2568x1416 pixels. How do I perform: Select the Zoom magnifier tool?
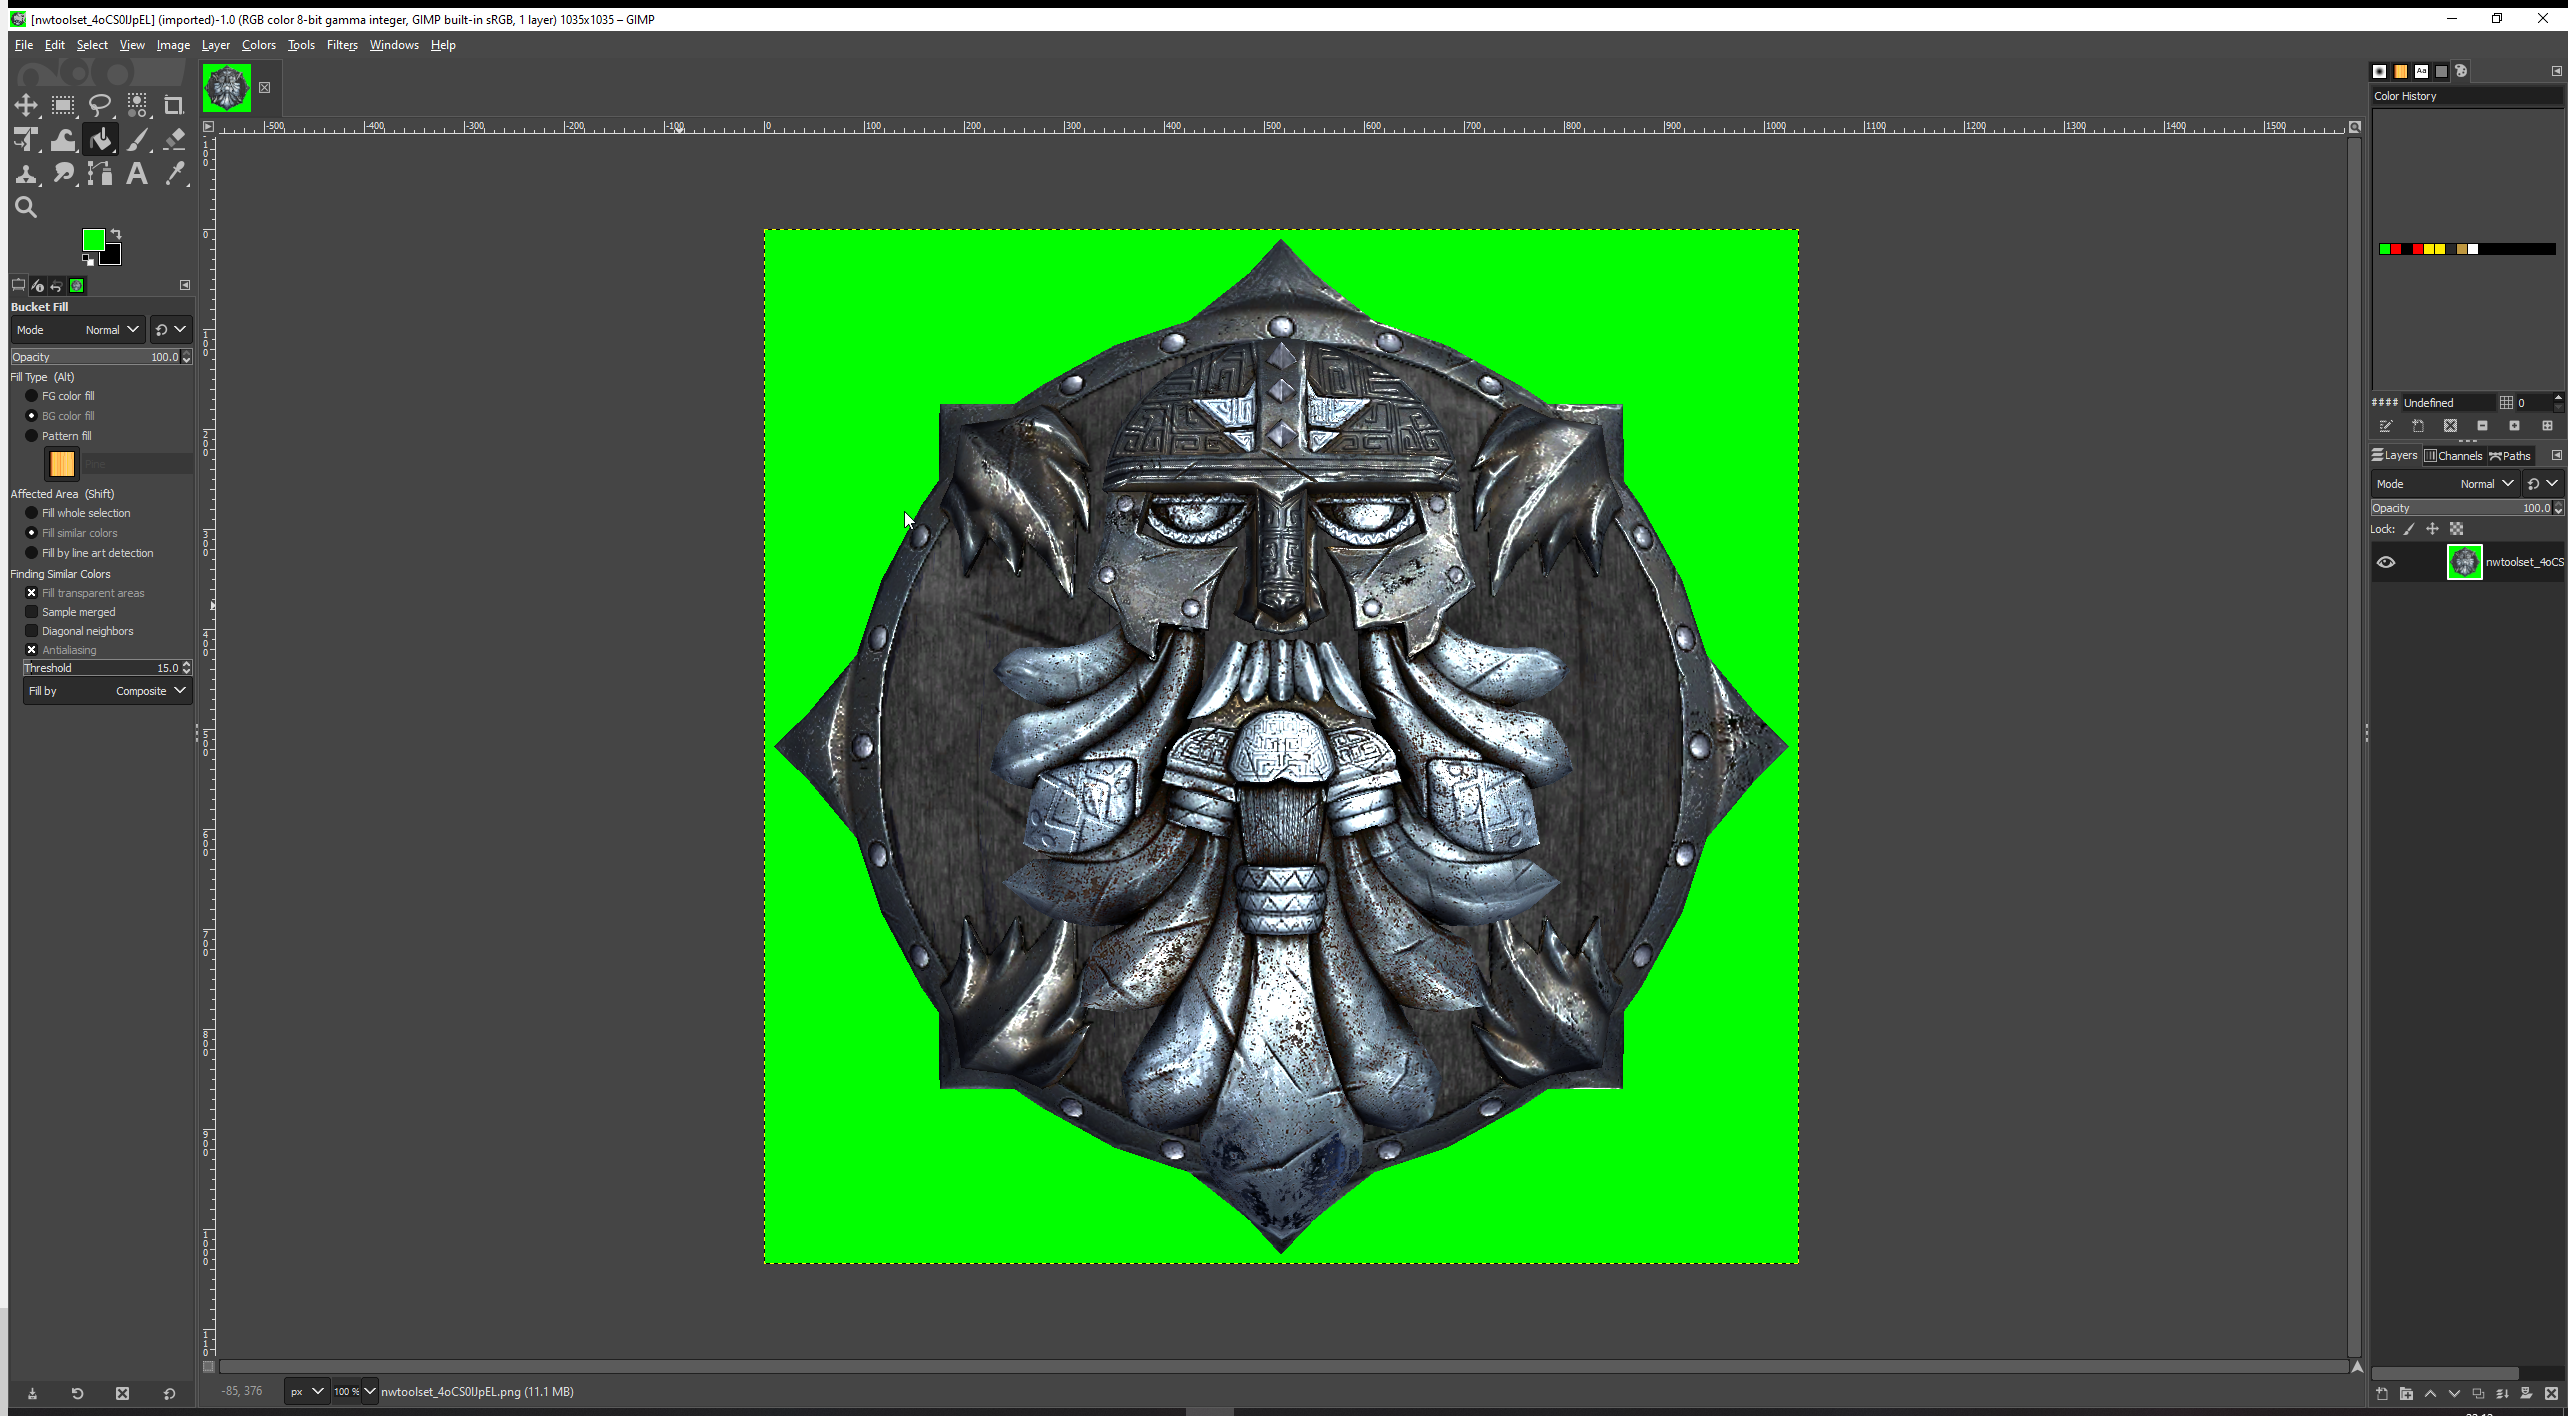pos(26,208)
